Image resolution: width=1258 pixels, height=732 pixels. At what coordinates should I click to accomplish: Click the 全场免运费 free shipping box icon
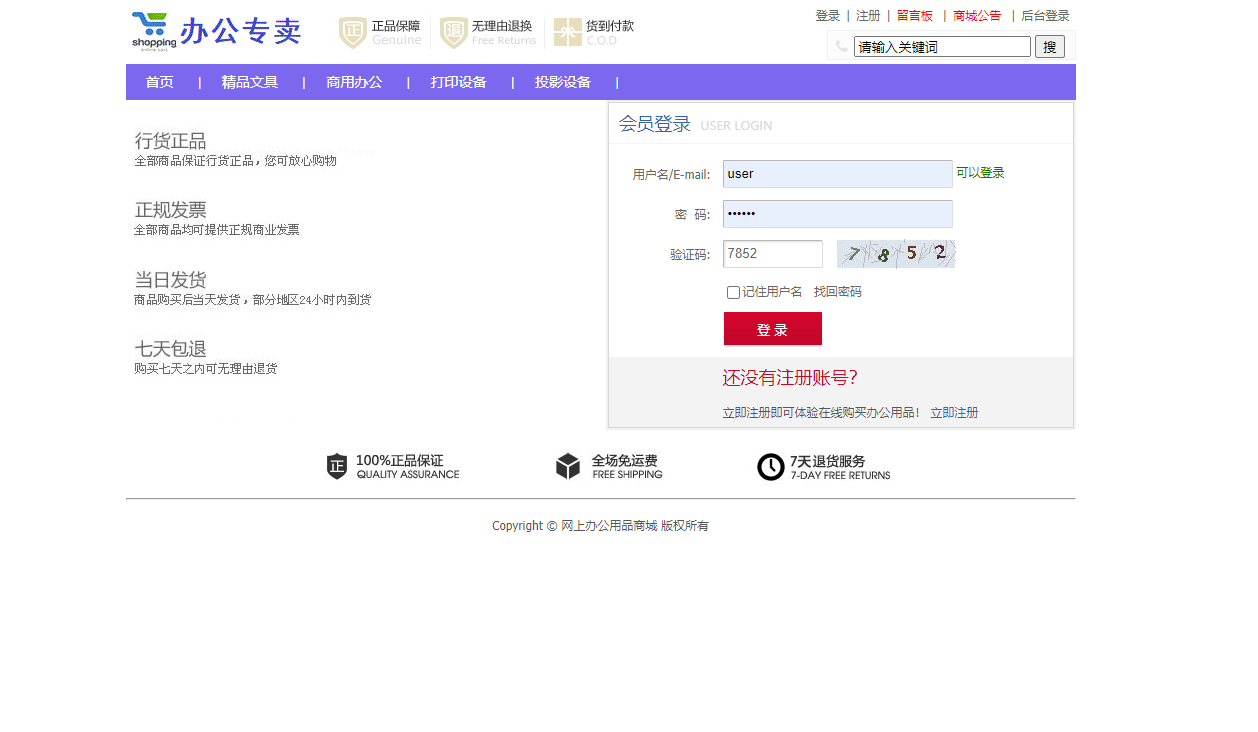(568, 466)
